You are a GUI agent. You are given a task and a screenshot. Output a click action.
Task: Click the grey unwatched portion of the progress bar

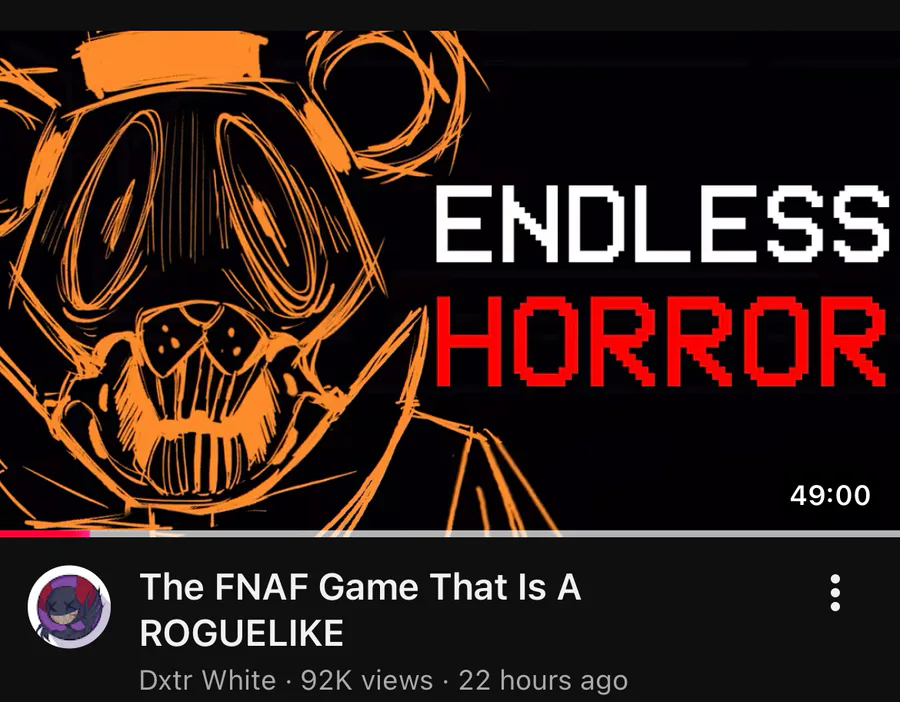pos(495,534)
